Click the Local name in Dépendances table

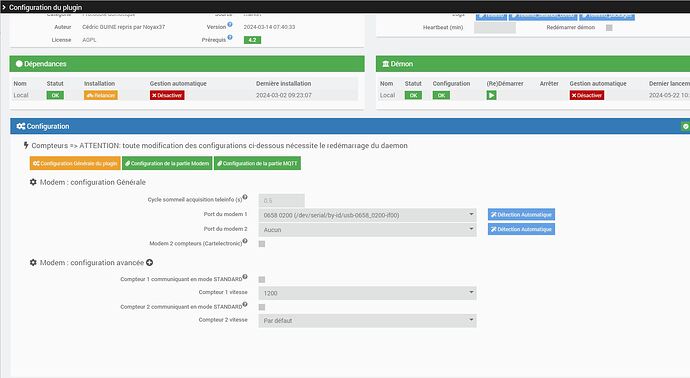[21, 95]
